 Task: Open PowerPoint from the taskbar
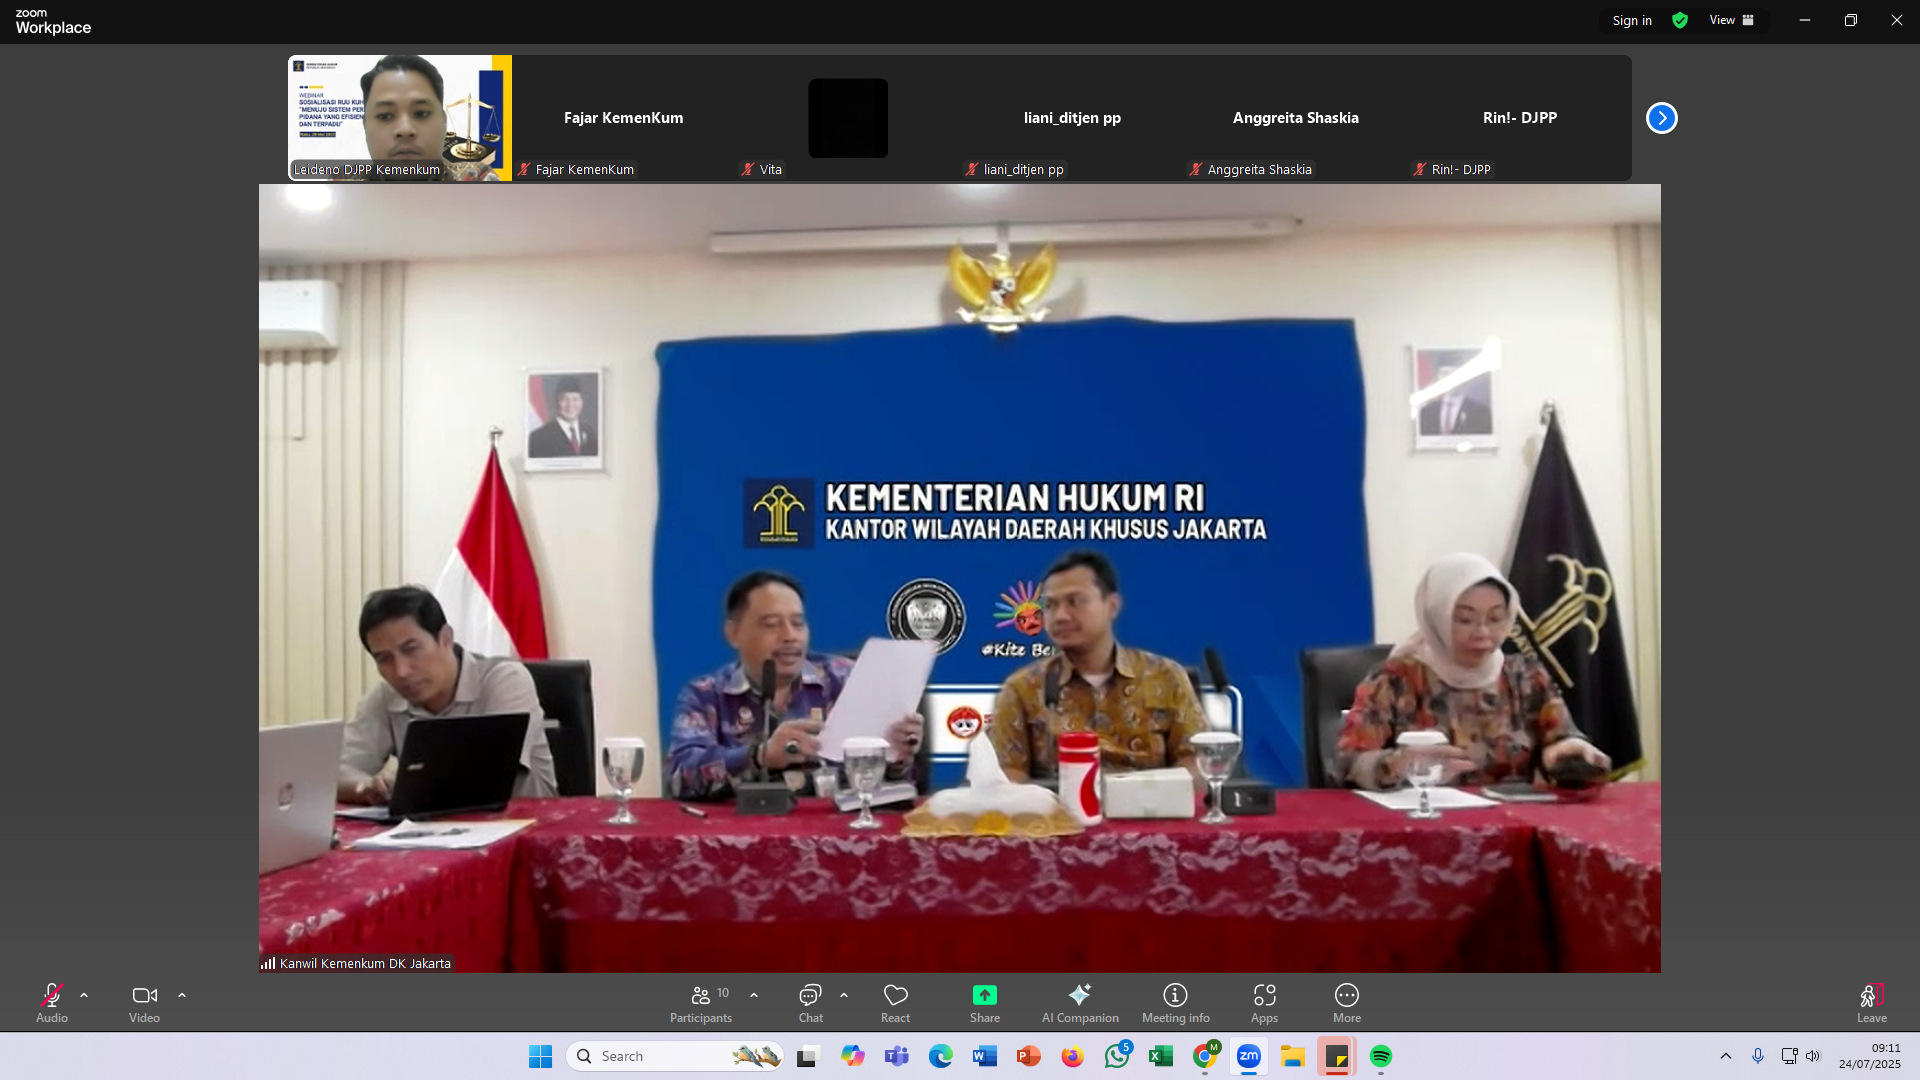(1028, 1056)
